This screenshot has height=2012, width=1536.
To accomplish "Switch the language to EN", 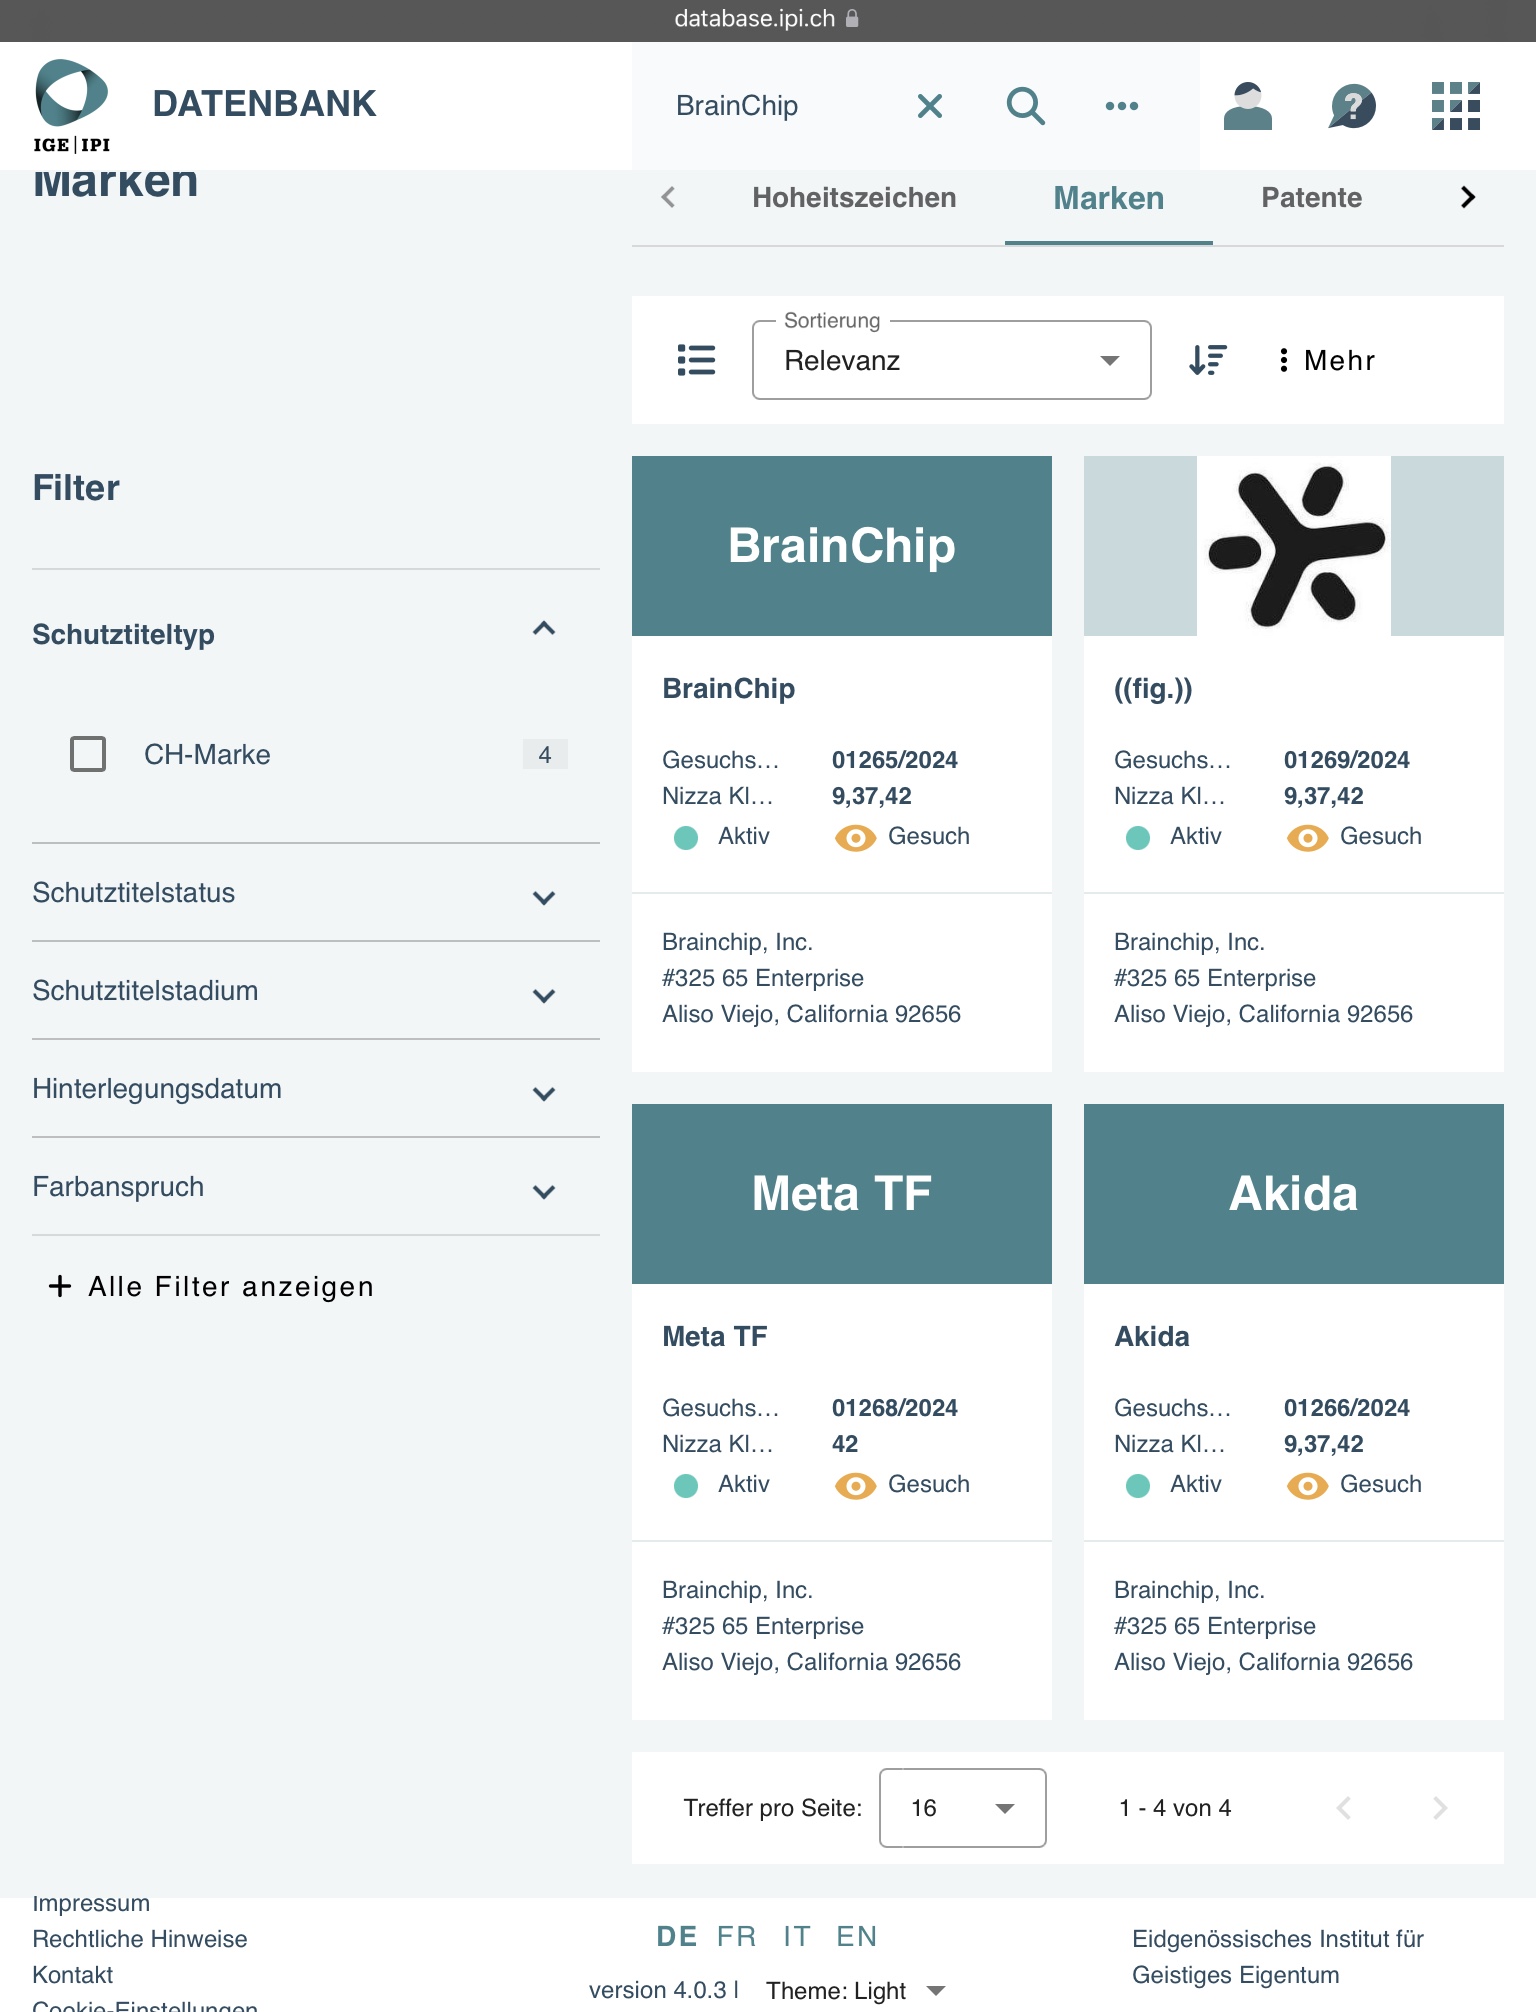I will (x=856, y=1937).
